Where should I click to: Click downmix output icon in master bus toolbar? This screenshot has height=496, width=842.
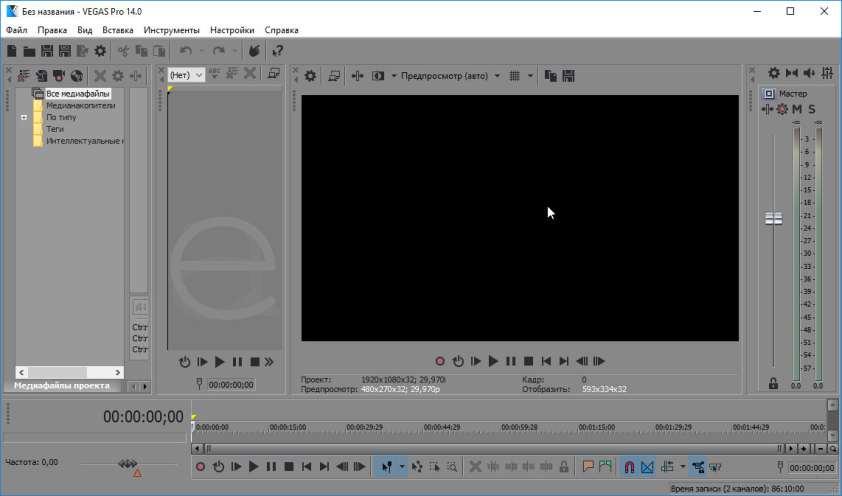[x=792, y=72]
